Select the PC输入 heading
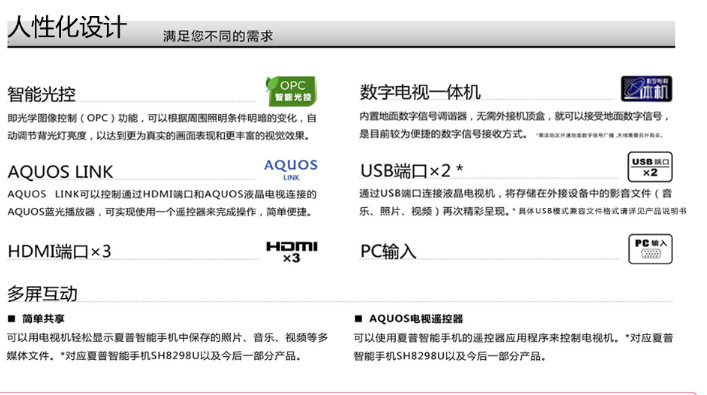Screen dimensions: 707x395 click(x=388, y=251)
